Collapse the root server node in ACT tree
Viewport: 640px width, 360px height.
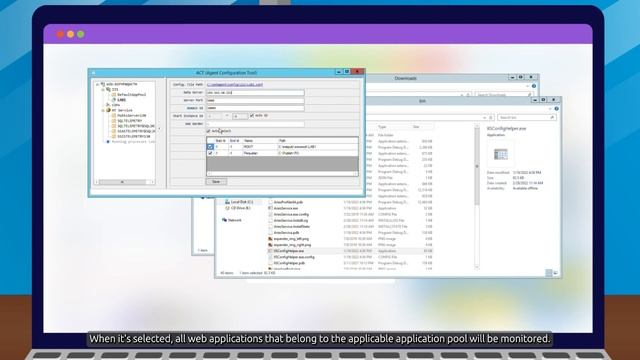pyautogui.click(x=98, y=84)
